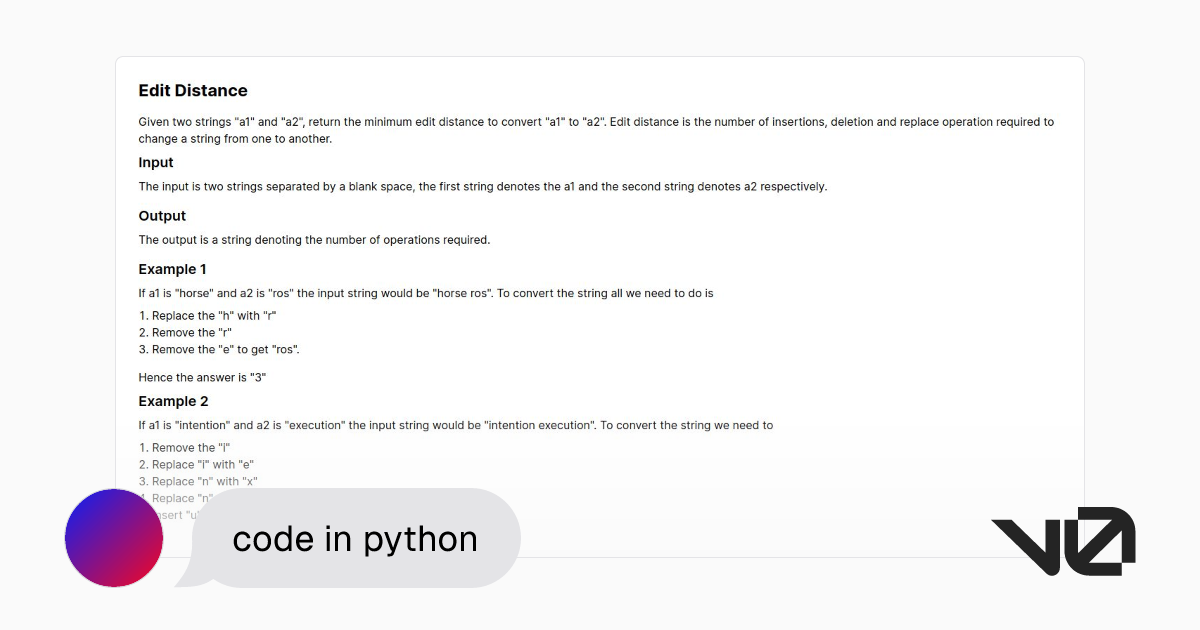Viewport: 1200px width, 630px height.
Task: Toggle the Output section heading
Action: pyautogui.click(x=161, y=215)
